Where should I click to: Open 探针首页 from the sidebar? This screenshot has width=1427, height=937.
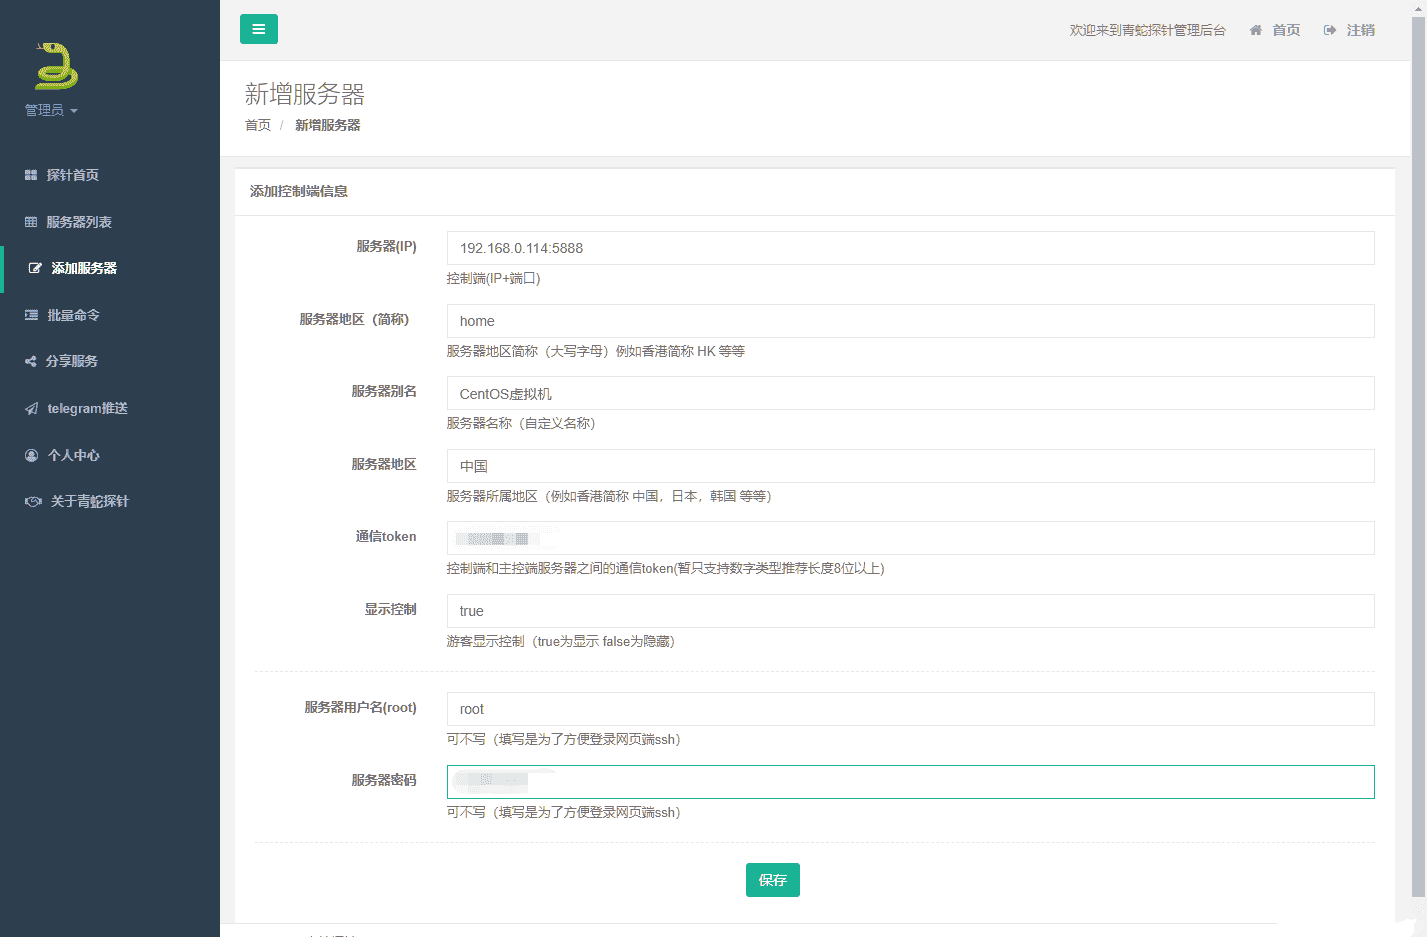[72, 175]
